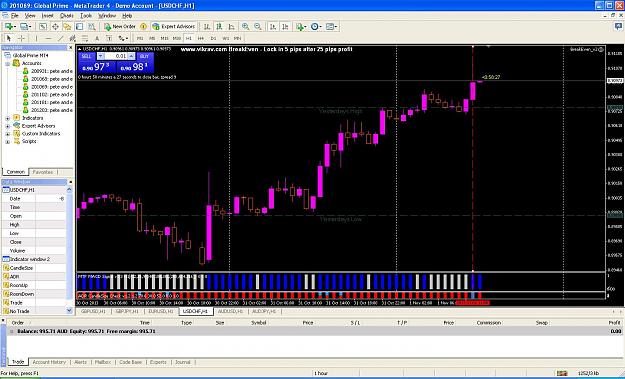Screen dimensions: 625x379
Task: Switch timeframe to MN
Action: [238, 38]
